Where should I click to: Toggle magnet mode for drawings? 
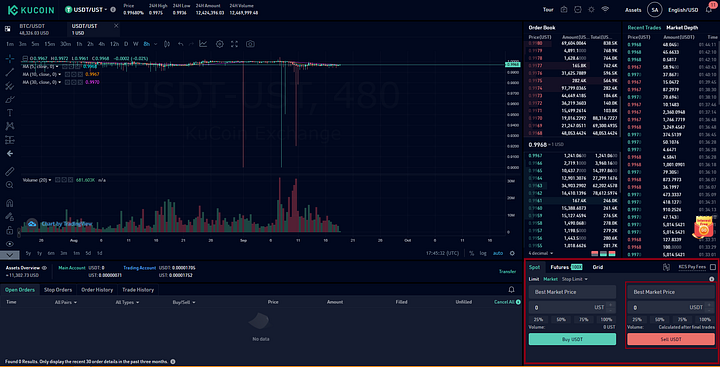(10, 203)
